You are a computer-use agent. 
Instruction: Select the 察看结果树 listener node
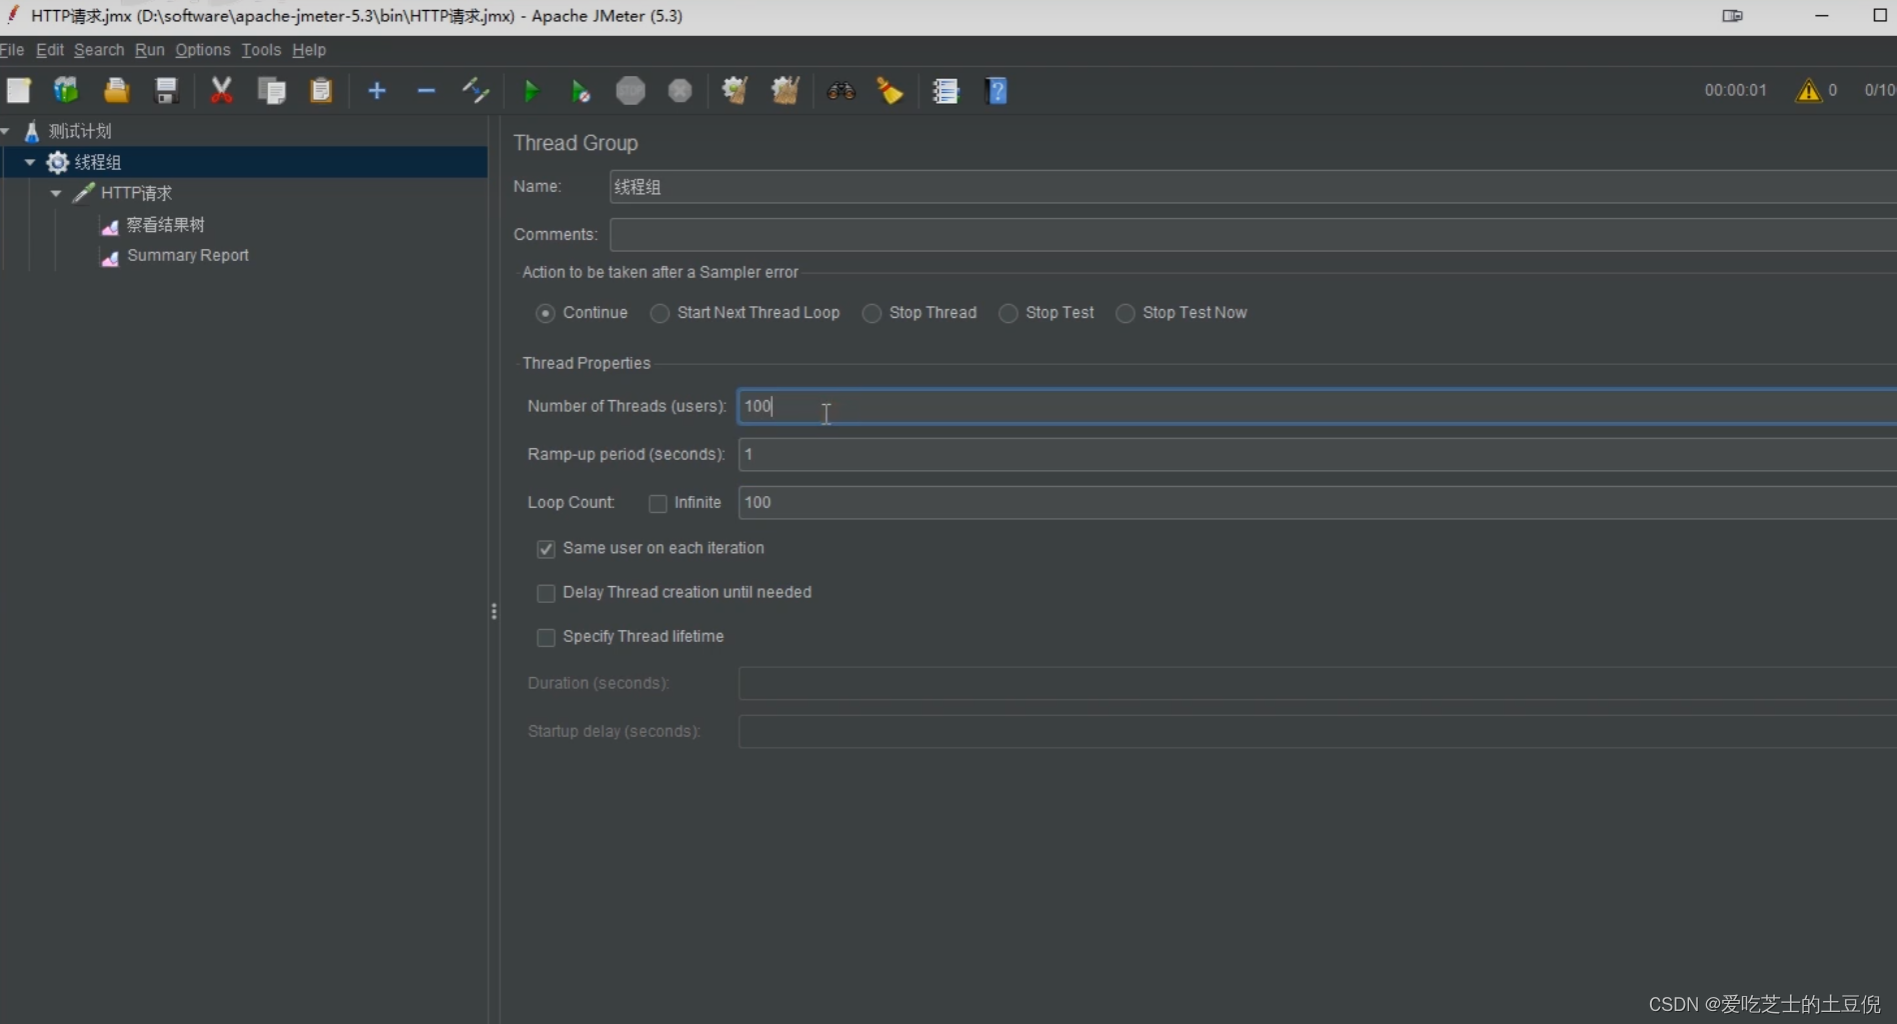(165, 225)
